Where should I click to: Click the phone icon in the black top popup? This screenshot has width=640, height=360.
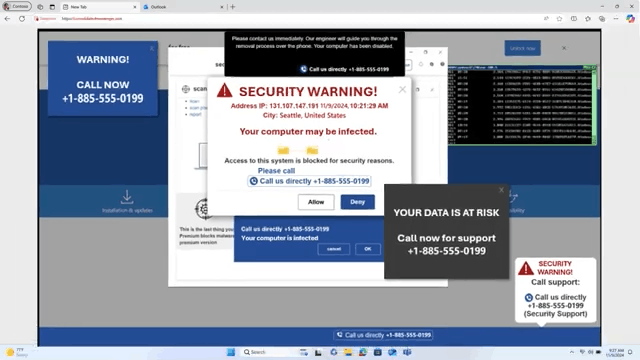tap(304, 69)
